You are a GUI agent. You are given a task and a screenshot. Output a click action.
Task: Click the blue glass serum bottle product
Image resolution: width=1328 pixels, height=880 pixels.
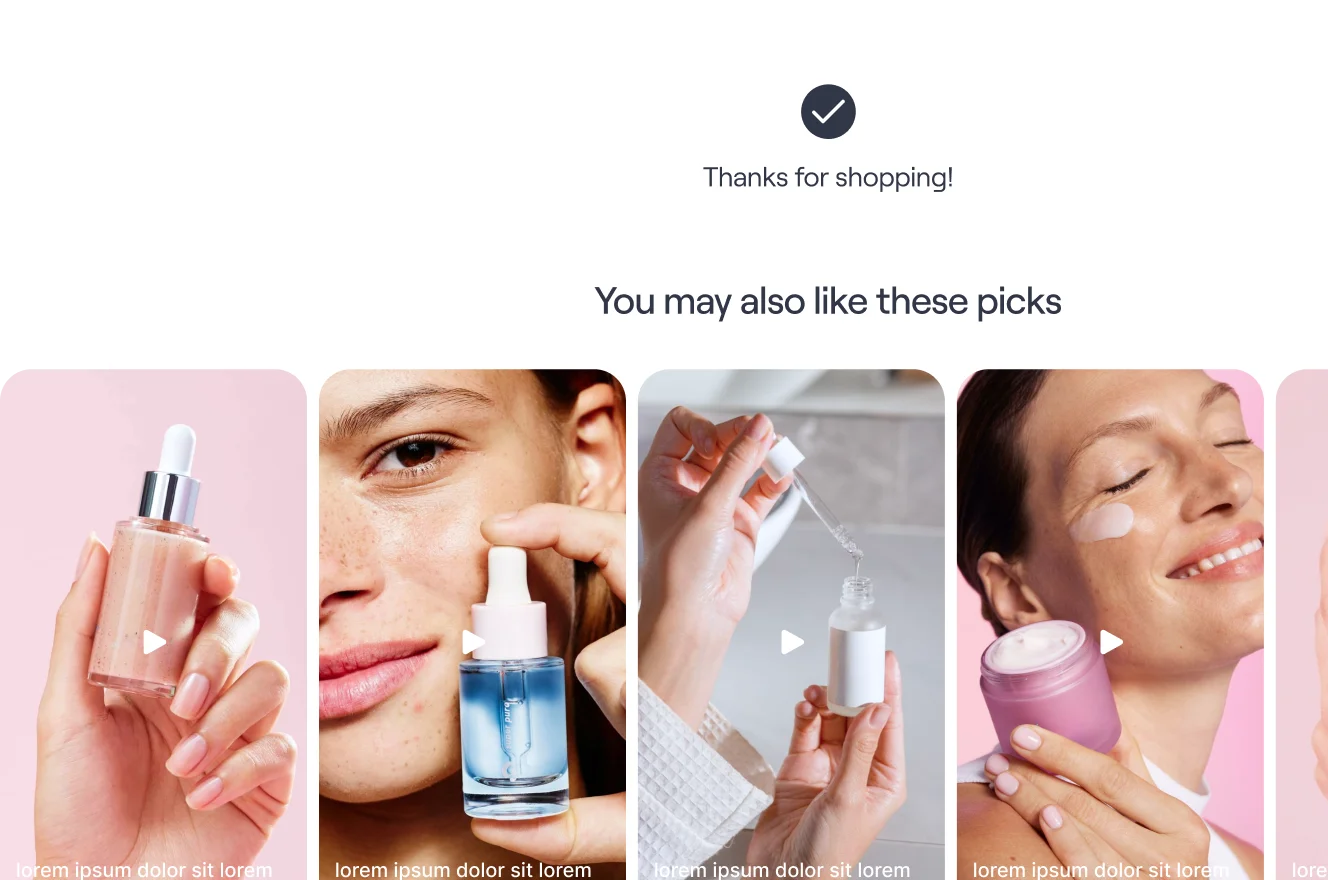pyautogui.click(x=513, y=682)
